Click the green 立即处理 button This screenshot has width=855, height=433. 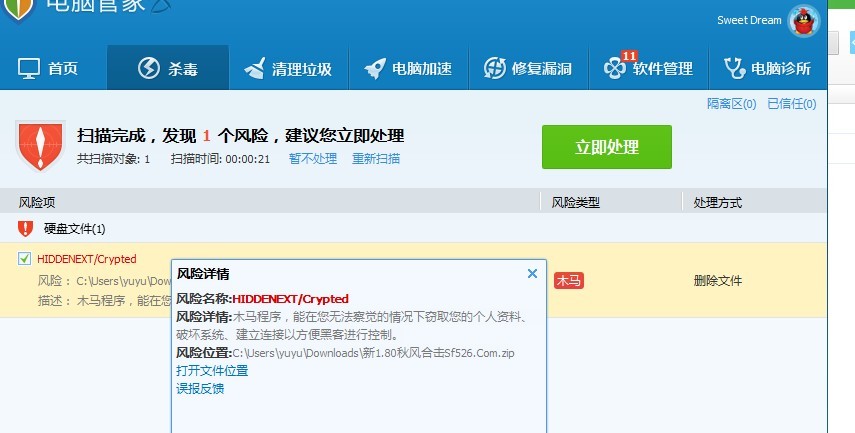[x=607, y=147]
